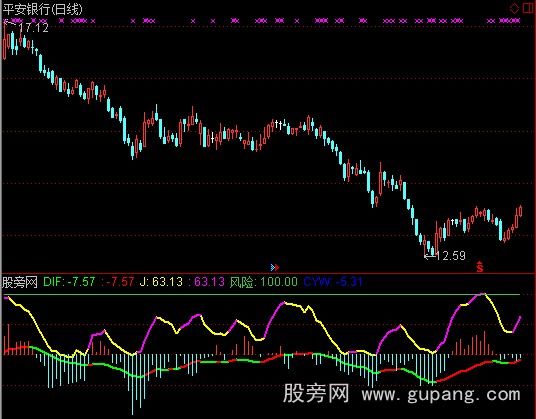Viewport: 536px width, 419px height.
Task: Select the 12.59 low price label
Action: click(451, 256)
